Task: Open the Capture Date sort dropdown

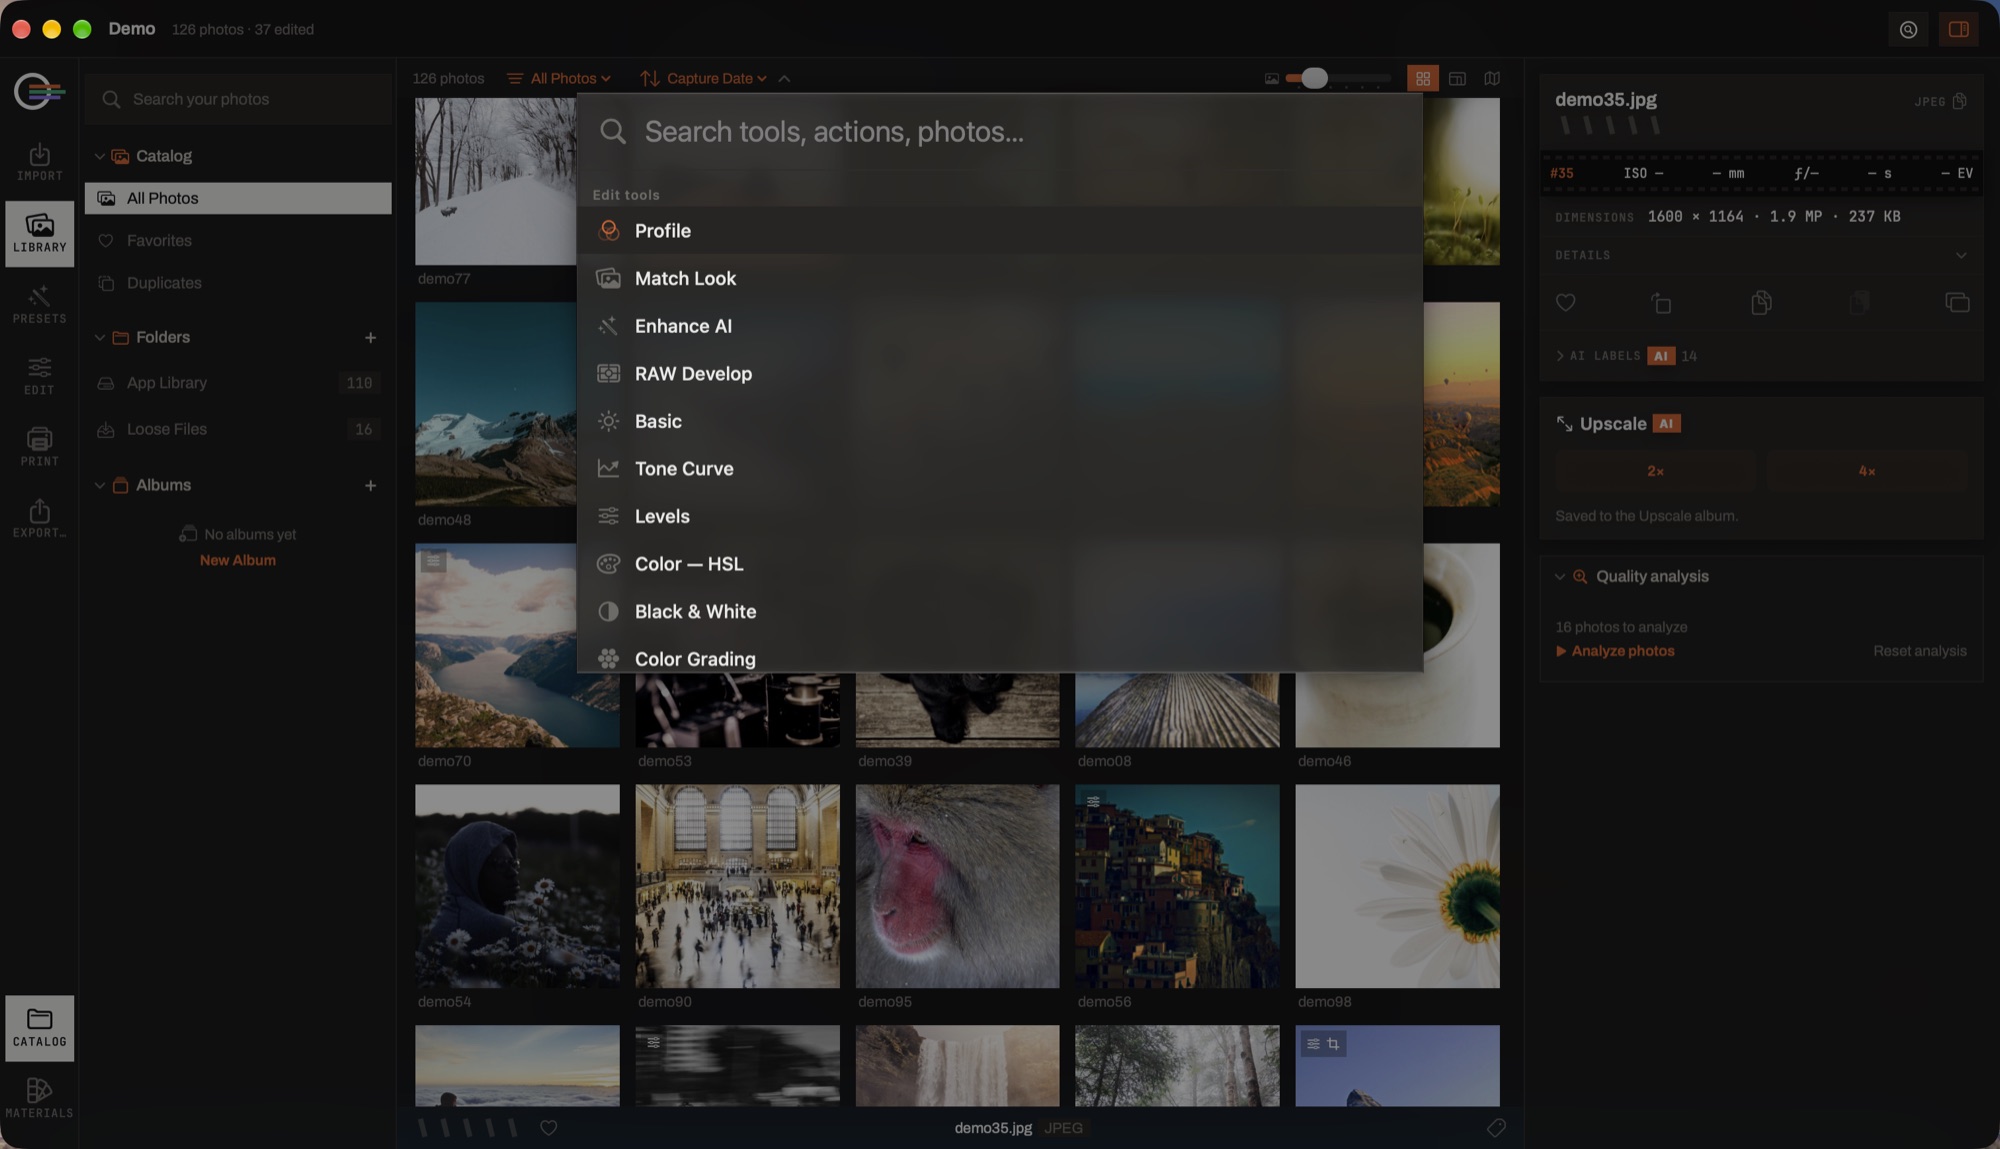Action: pos(704,78)
